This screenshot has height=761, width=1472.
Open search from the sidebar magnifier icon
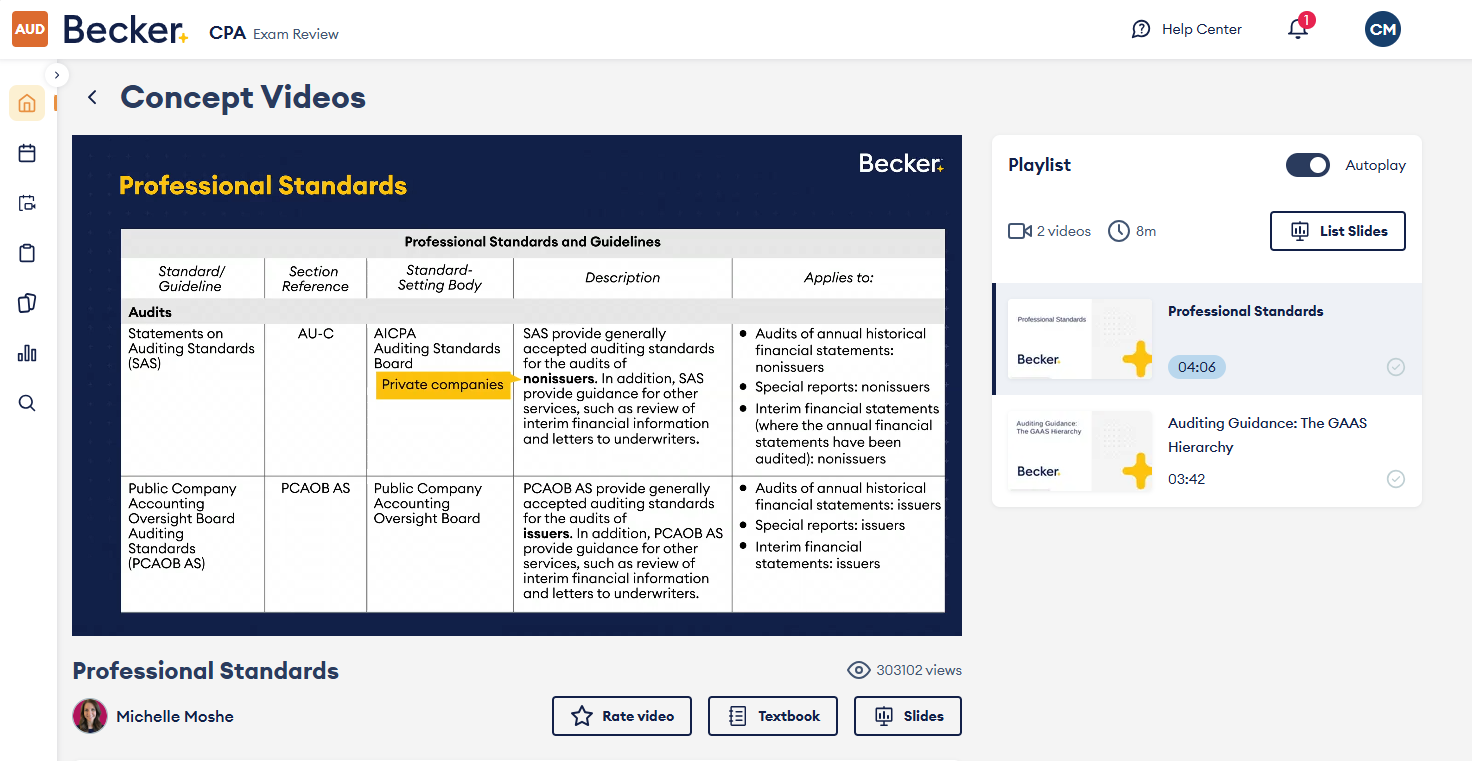26,402
